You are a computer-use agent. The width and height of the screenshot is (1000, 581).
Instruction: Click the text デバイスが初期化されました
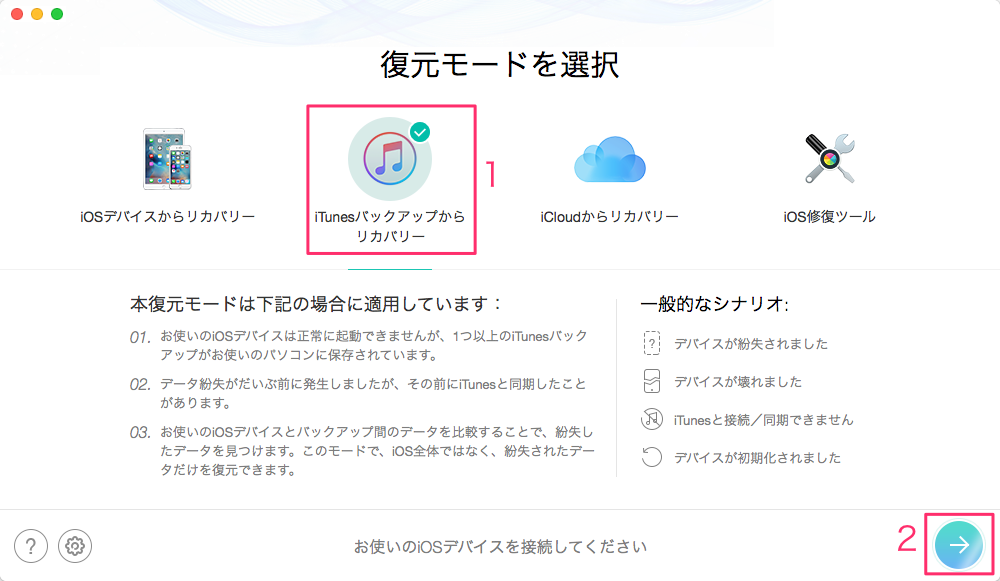point(757,458)
